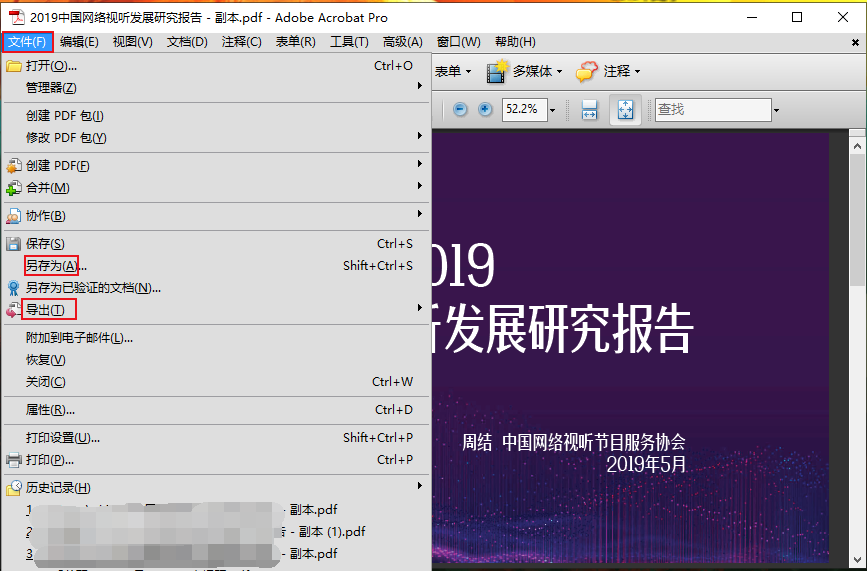The image size is (867, 571).
Task: Click the 合并 plus icon
Action: point(14,188)
